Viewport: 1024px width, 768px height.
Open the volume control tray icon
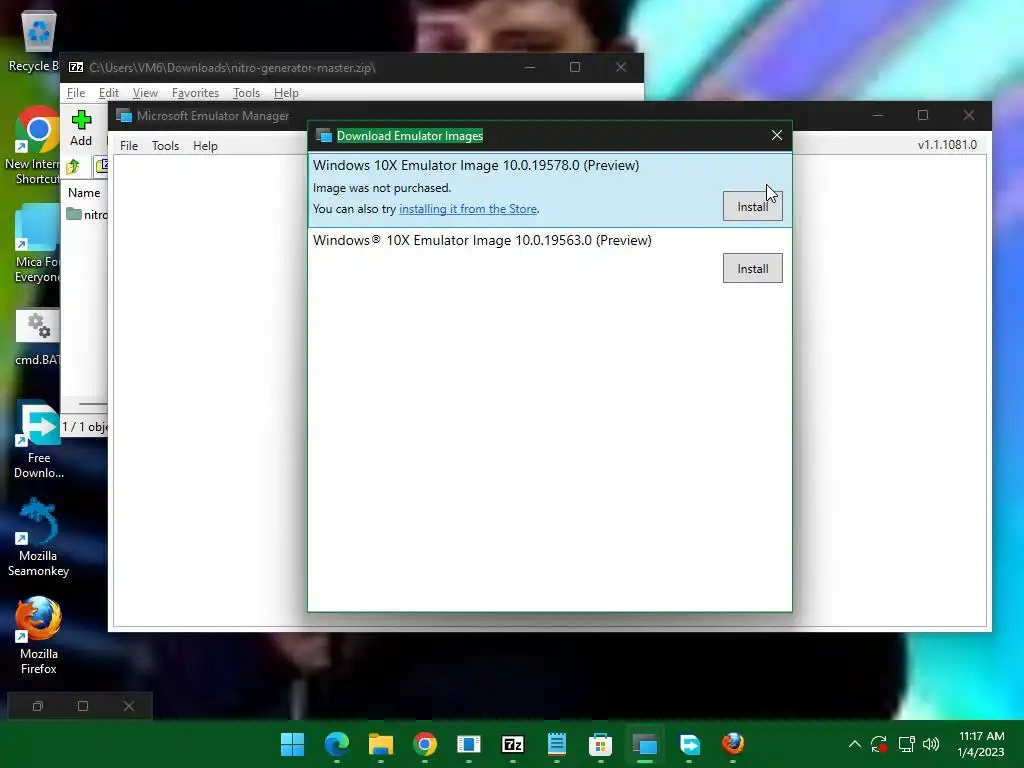click(931, 744)
